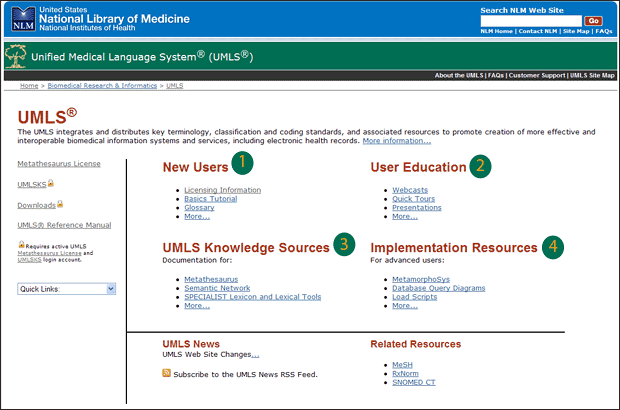Screen dimensions: 620x410
Task: Open About the UMLS menu item
Action: coord(459,76)
